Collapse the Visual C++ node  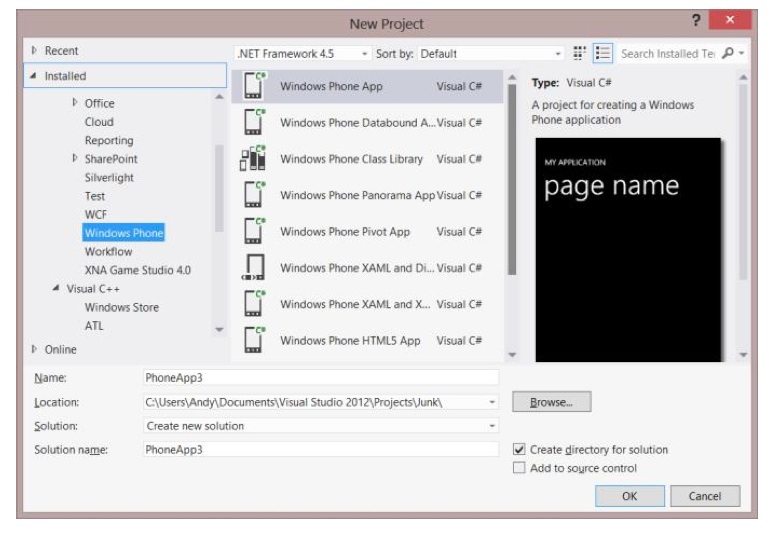click(56, 288)
